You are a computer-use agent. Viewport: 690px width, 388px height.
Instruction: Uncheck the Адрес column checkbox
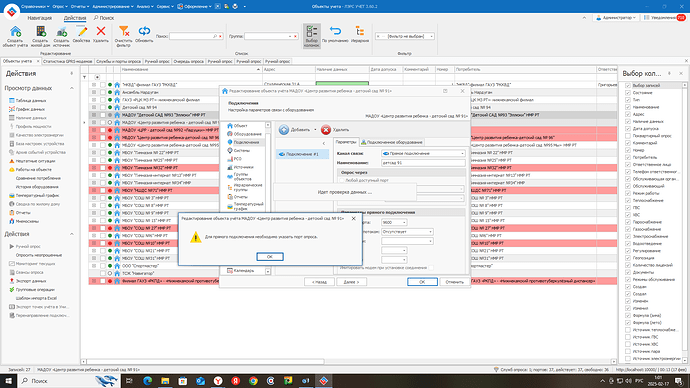(628, 114)
